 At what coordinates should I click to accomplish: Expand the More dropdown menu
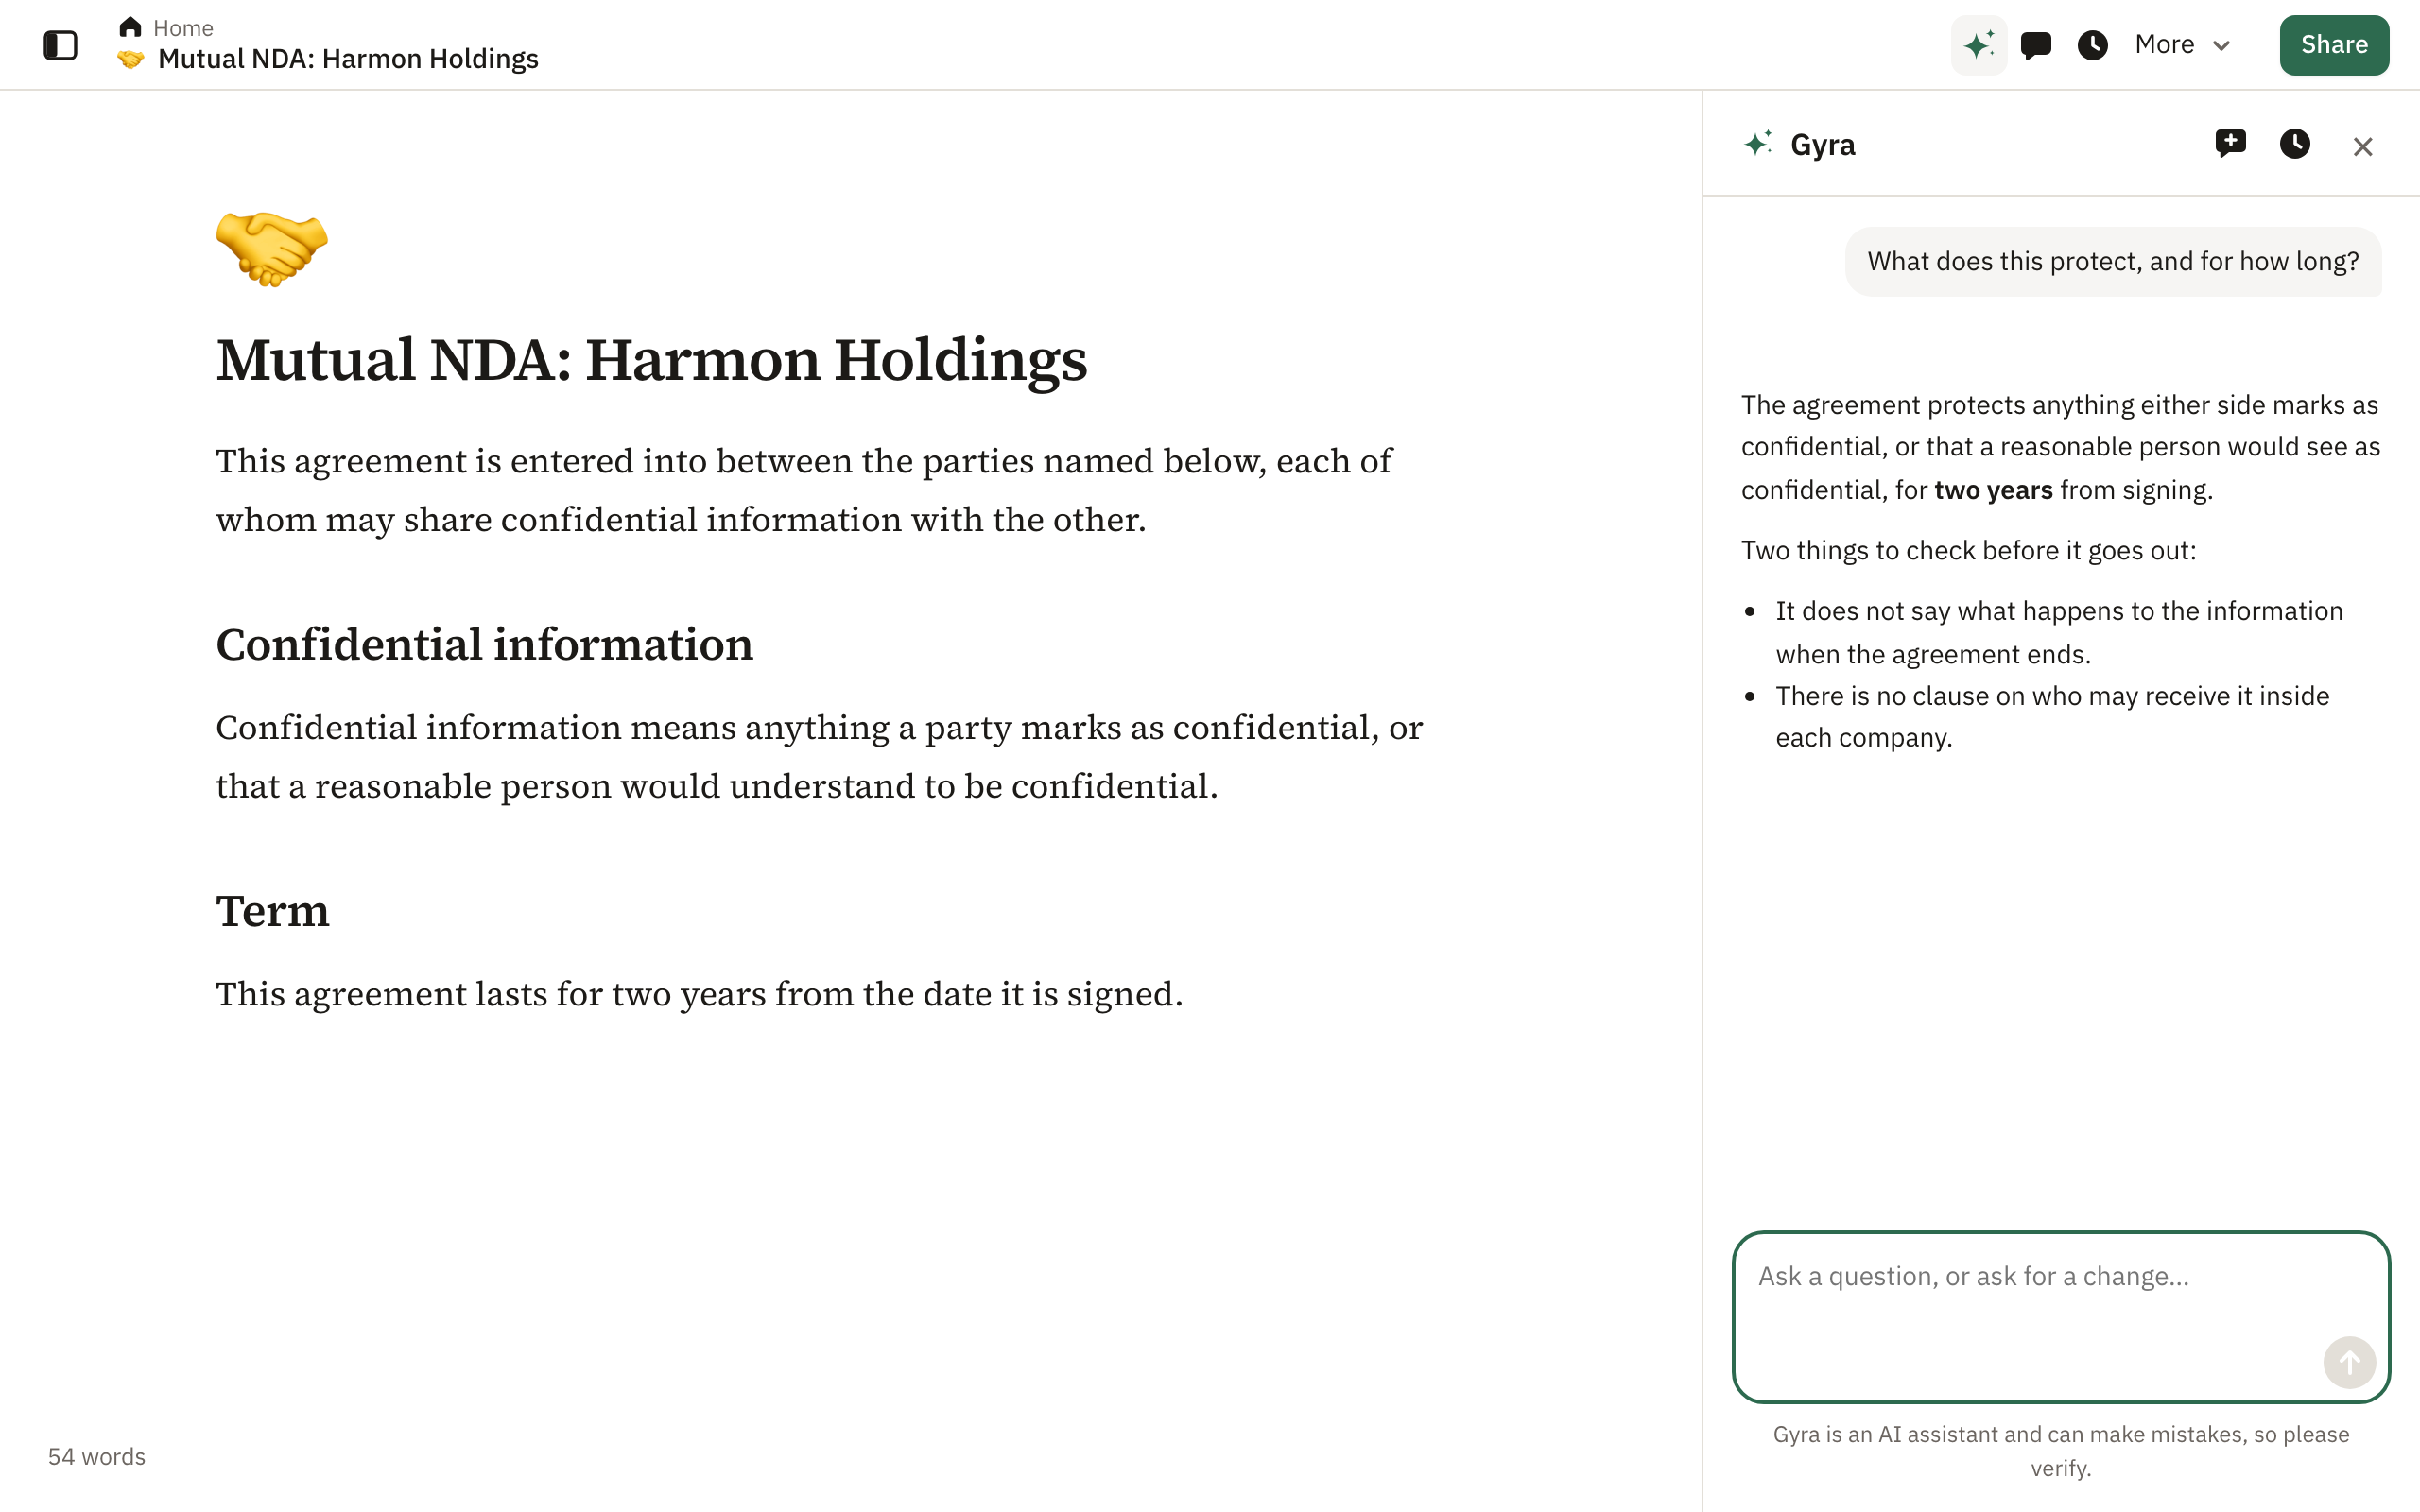[x=2182, y=45]
